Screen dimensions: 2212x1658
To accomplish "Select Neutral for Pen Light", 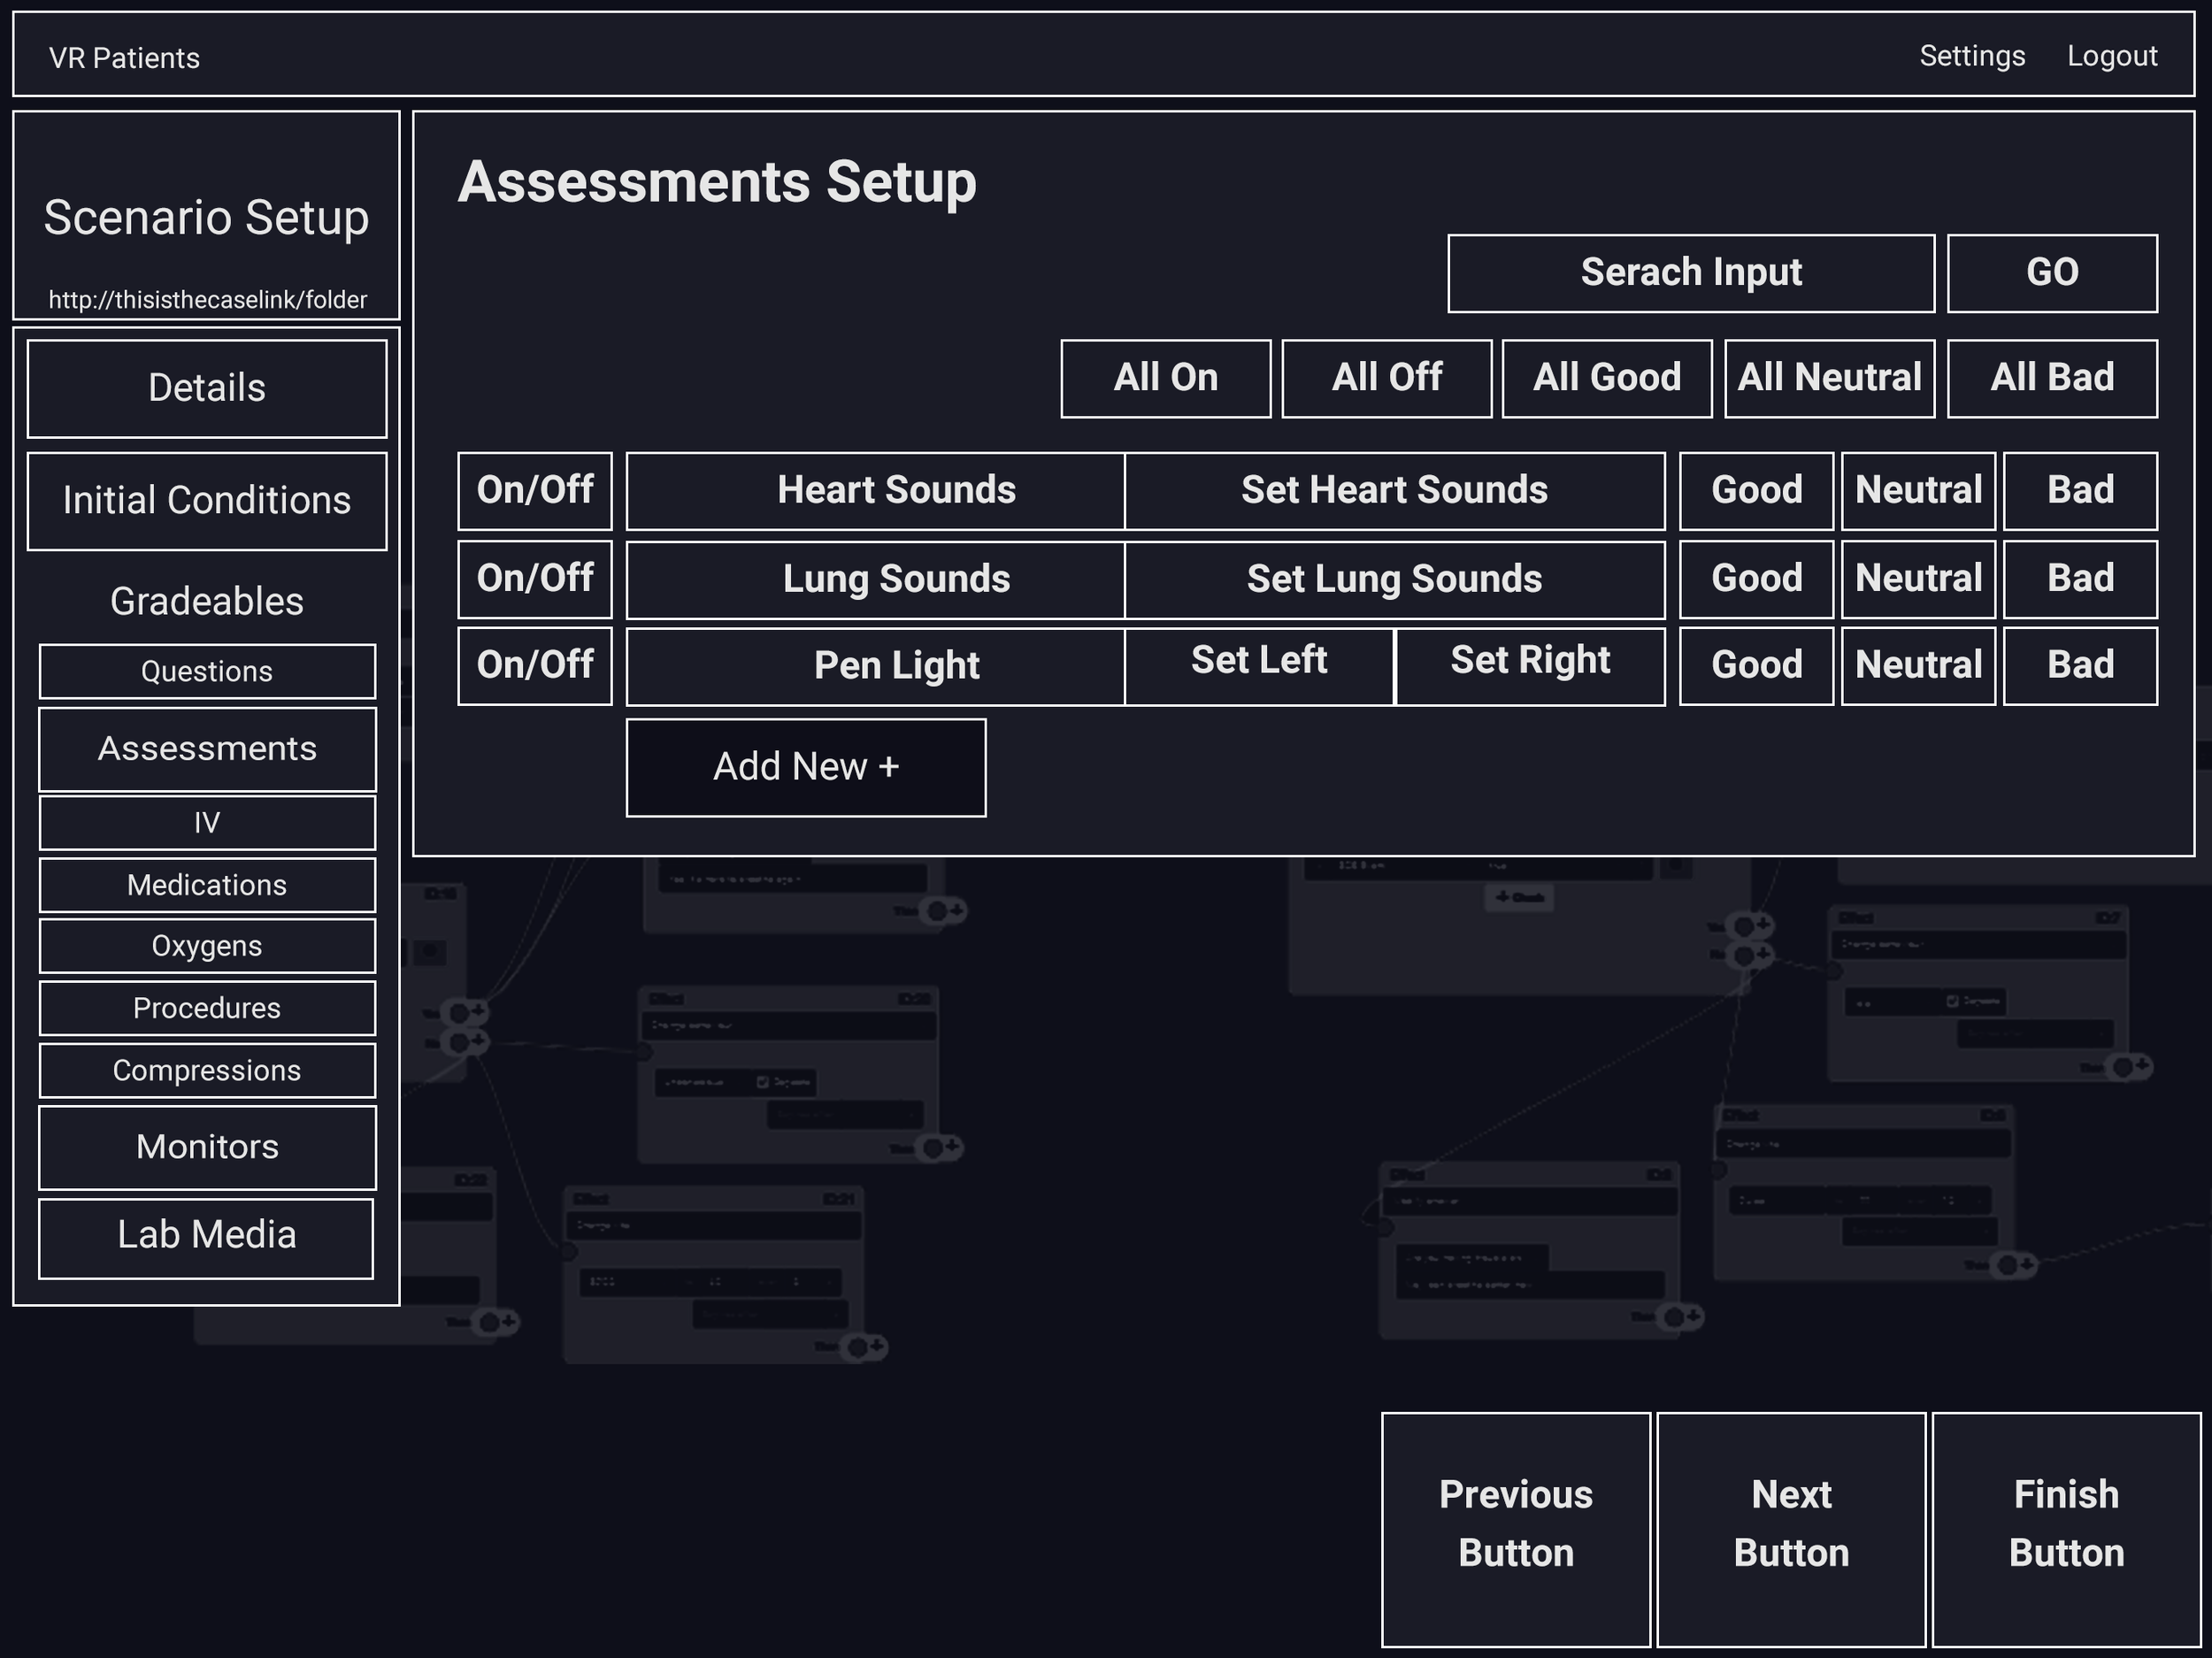I will pyautogui.click(x=1918, y=665).
